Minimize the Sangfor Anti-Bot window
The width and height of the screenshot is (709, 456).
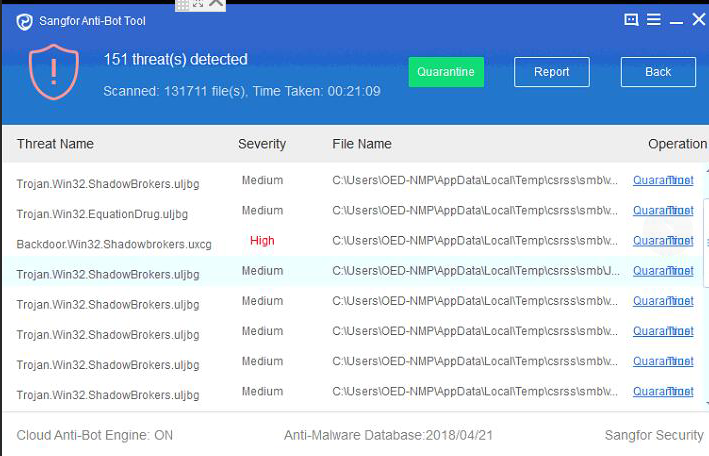tap(676, 20)
